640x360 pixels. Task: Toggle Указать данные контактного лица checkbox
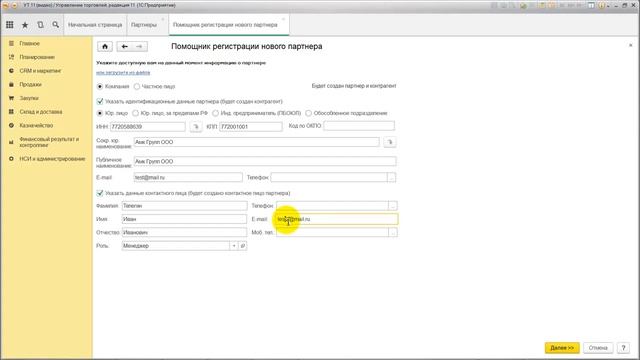tap(100, 193)
